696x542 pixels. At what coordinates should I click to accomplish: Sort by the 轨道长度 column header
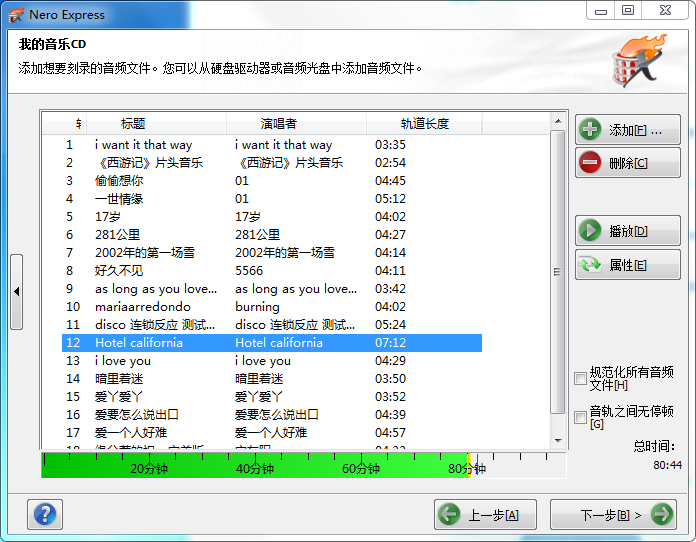425,124
